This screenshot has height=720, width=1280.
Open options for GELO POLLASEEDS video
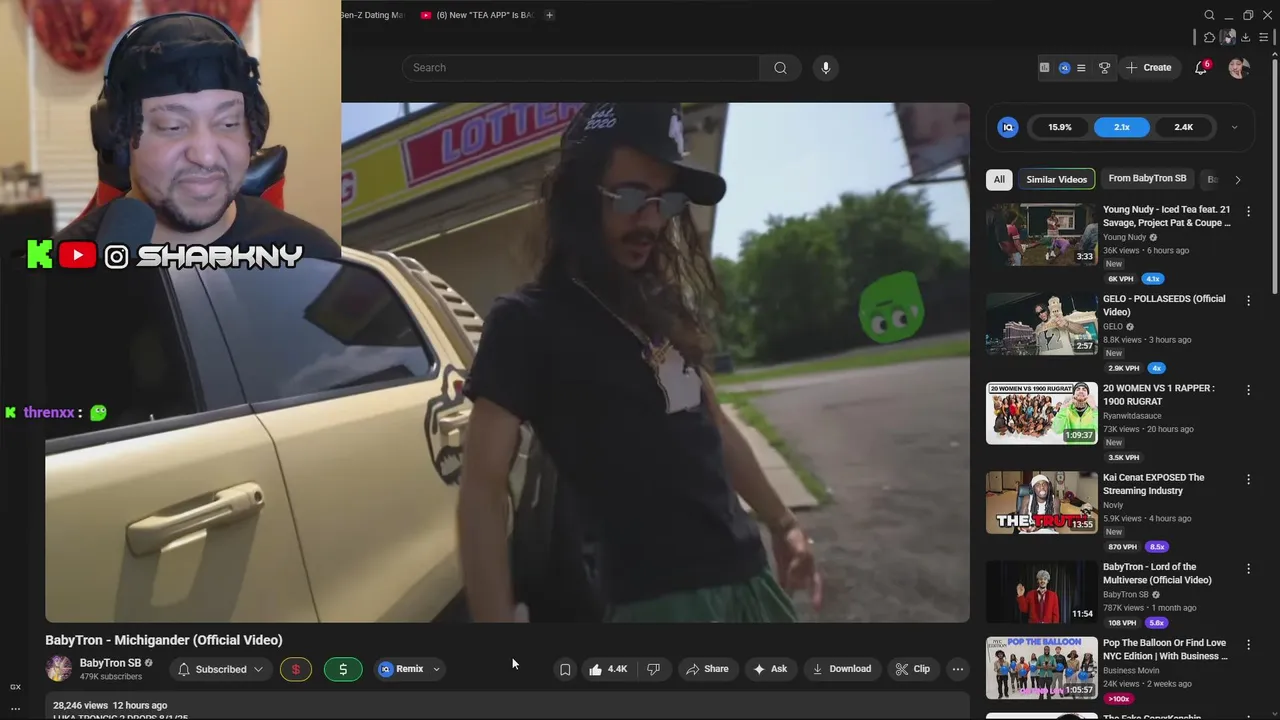point(1248,300)
